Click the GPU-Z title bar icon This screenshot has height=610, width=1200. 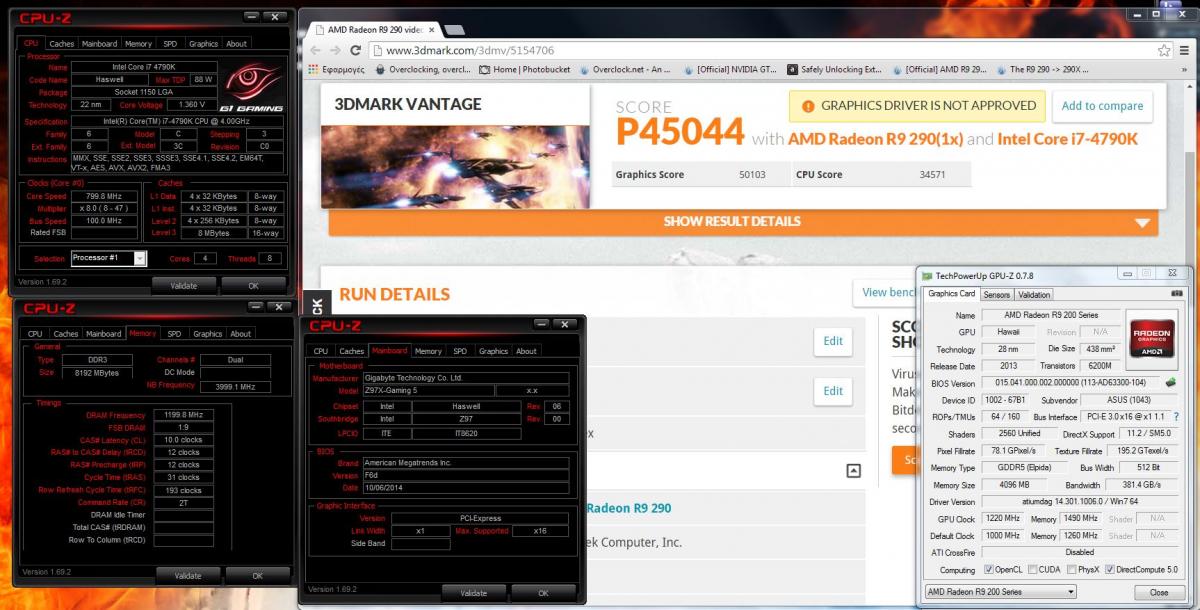[927, 275]
